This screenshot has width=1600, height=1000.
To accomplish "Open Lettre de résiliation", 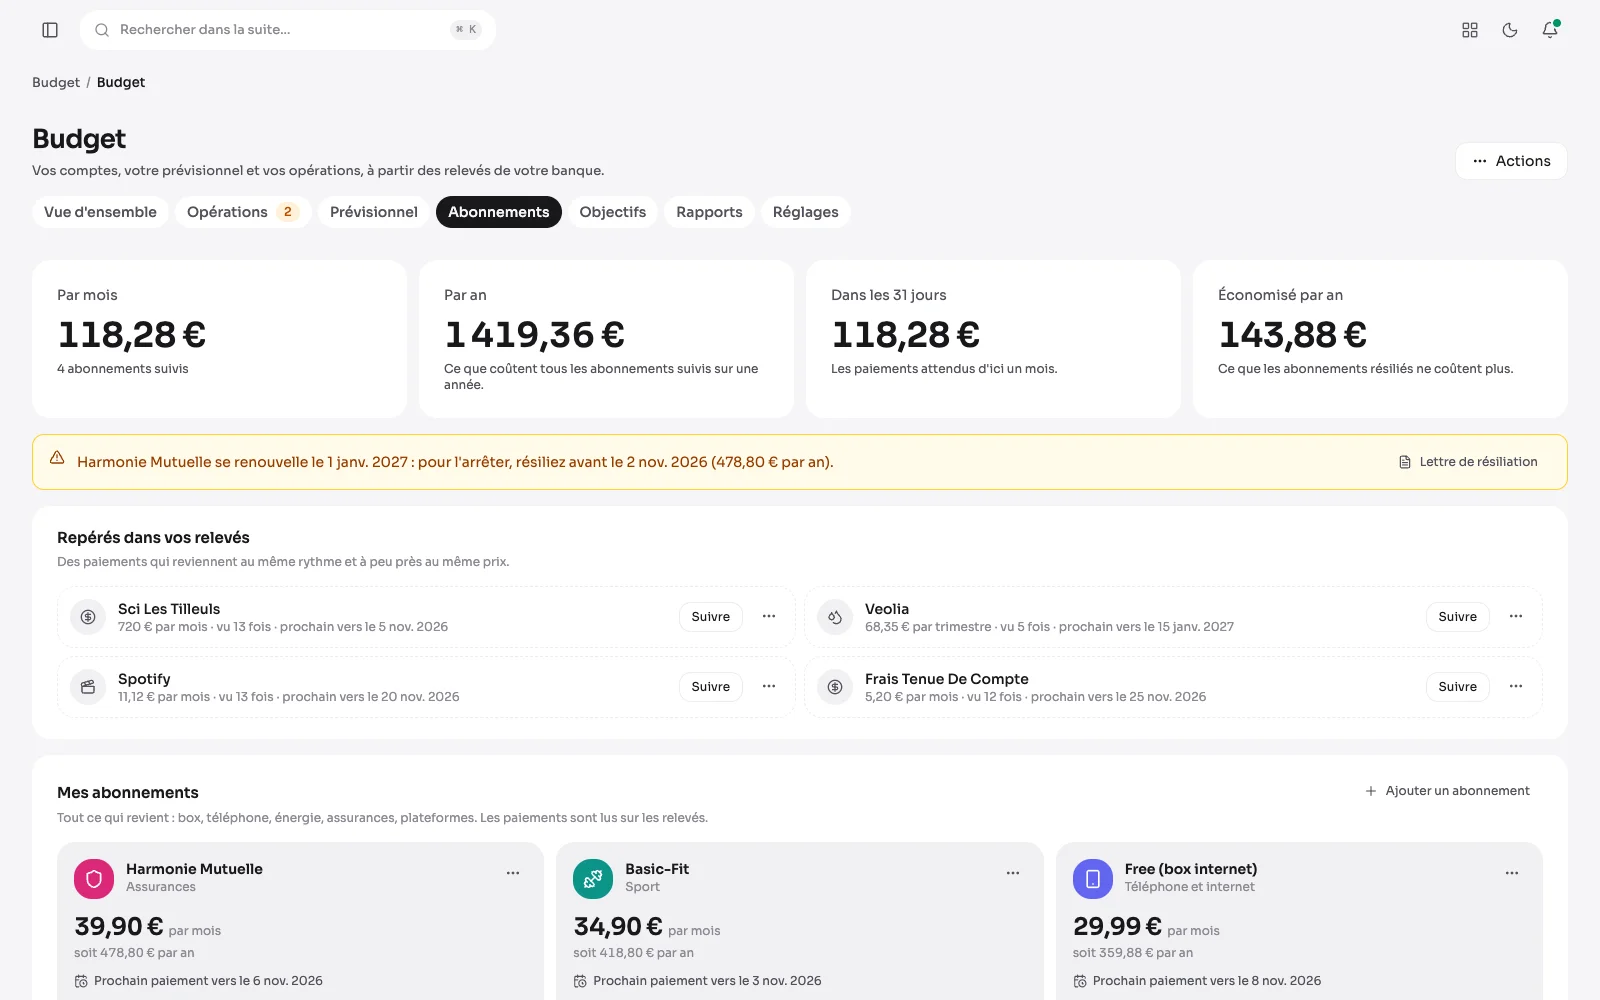I will pyautogui.click(x=1468, y=462).
